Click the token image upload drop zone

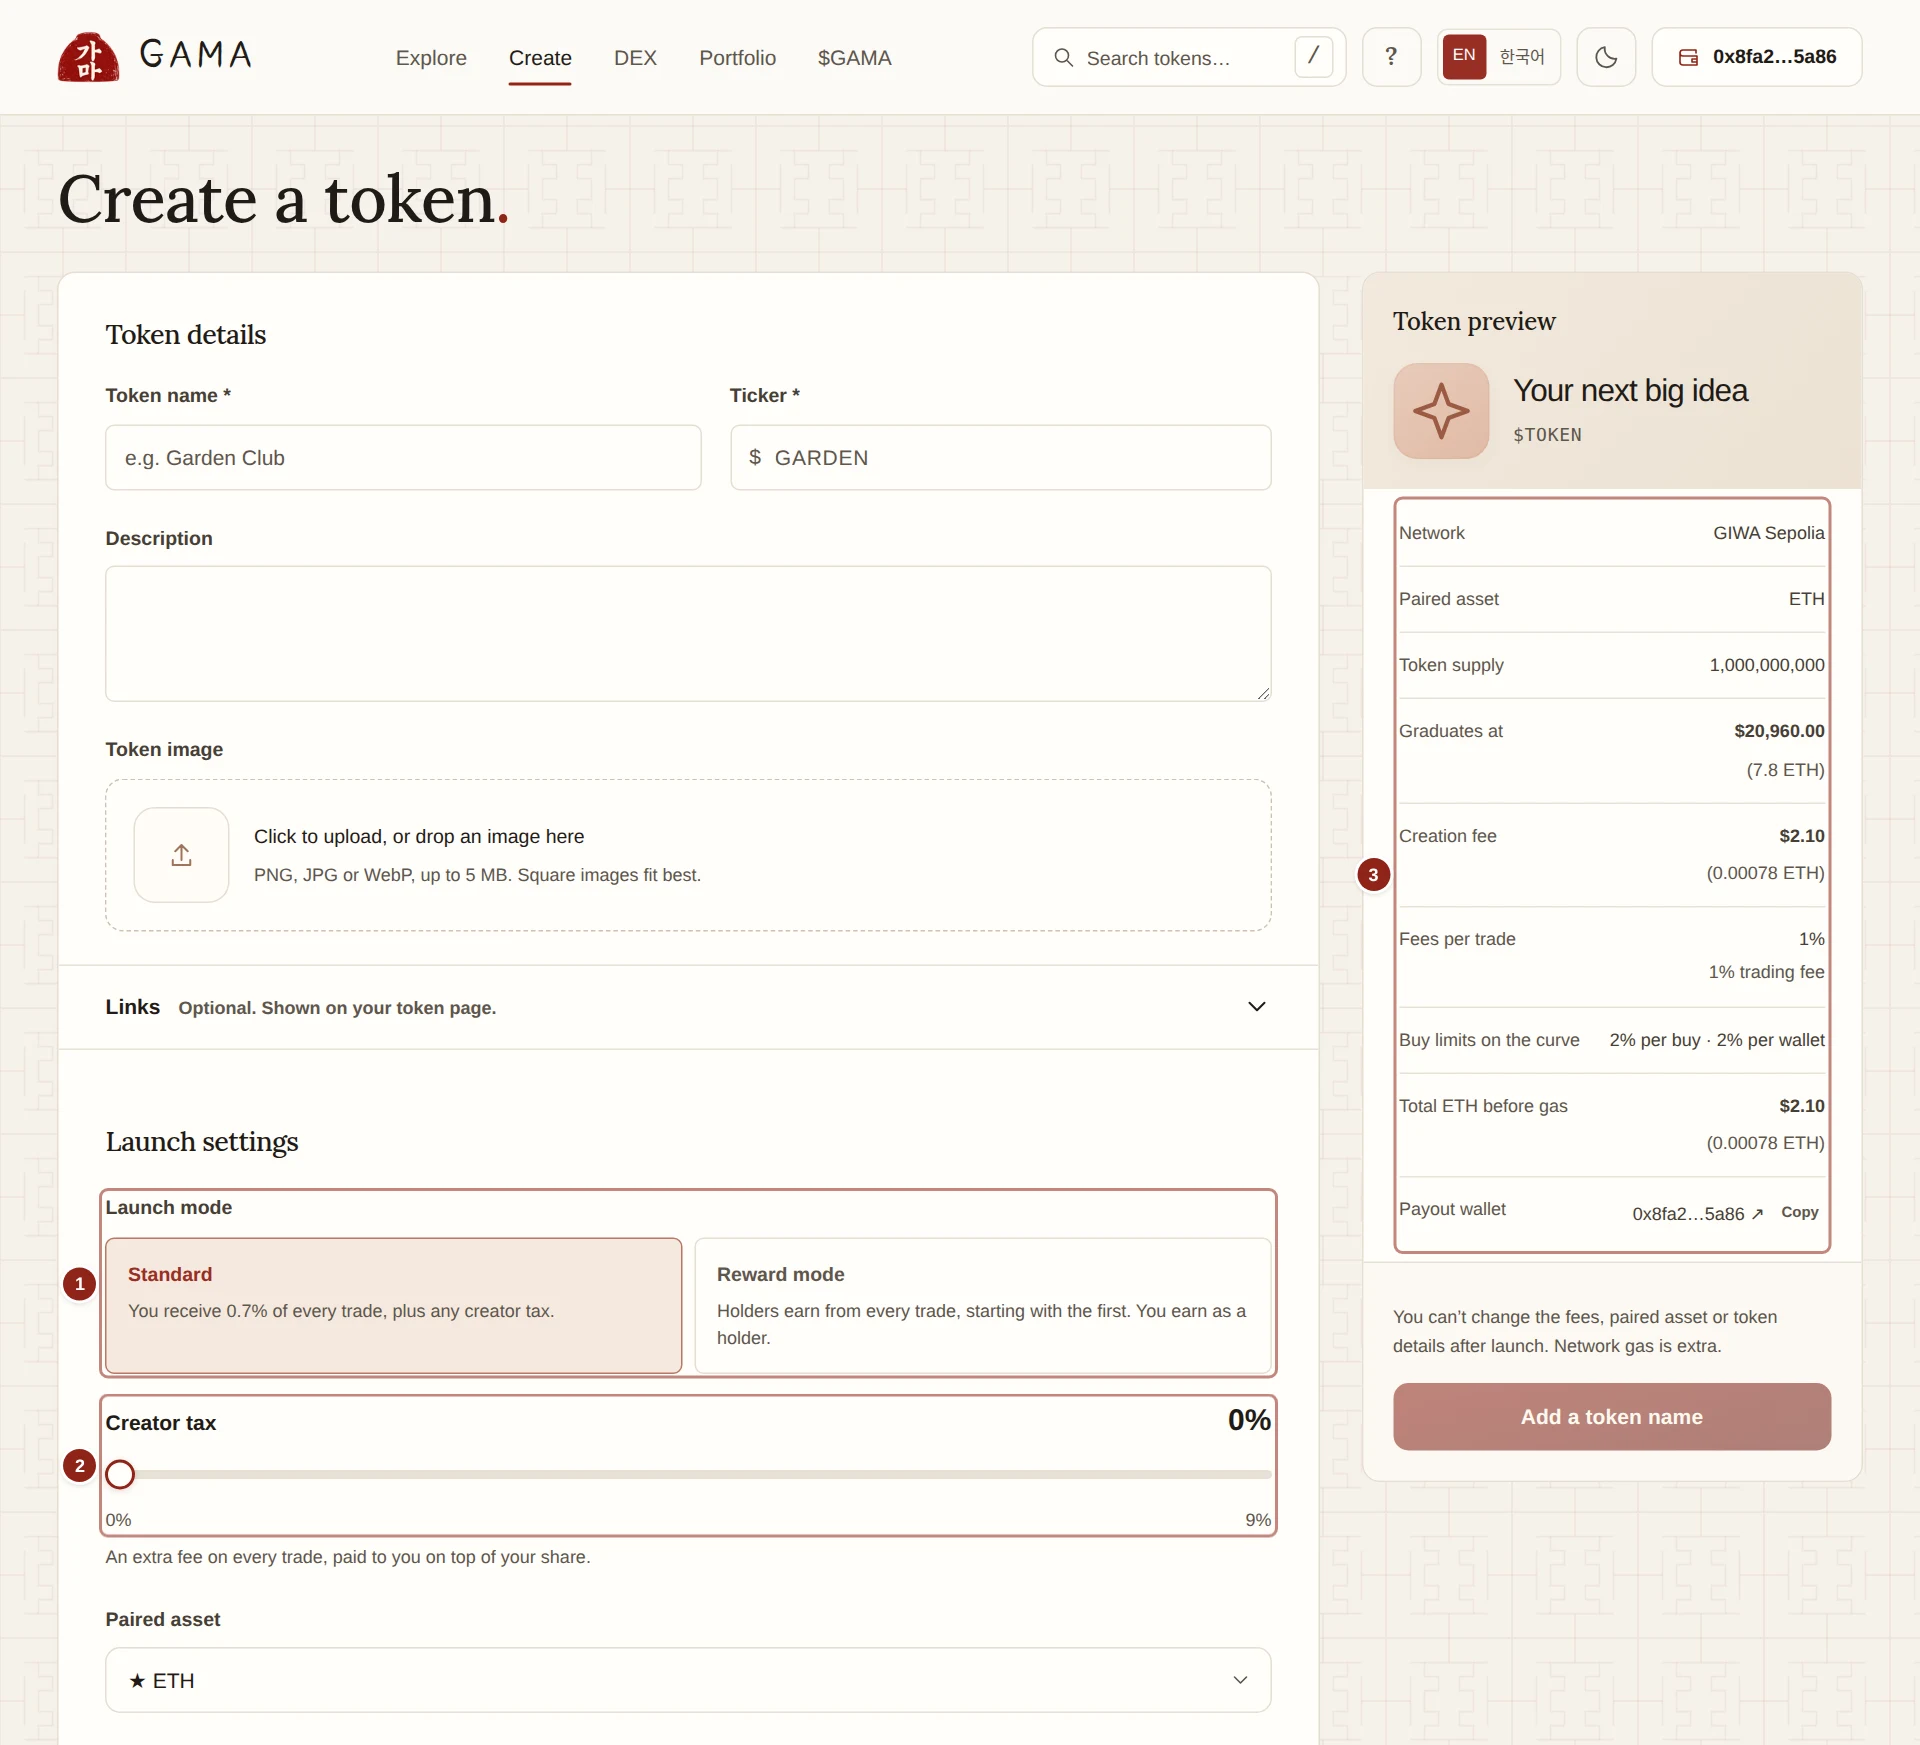click(688, 855)
